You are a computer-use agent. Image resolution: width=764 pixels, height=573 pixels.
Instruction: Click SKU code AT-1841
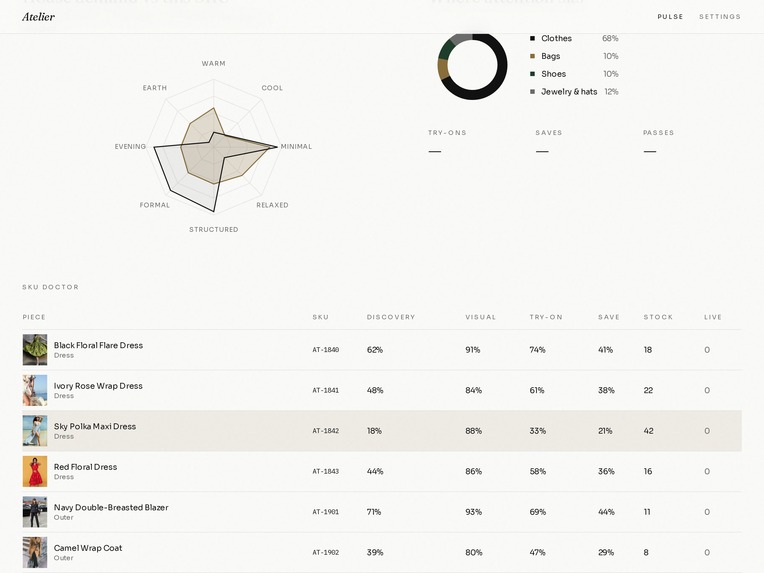[x=325, y=390]
